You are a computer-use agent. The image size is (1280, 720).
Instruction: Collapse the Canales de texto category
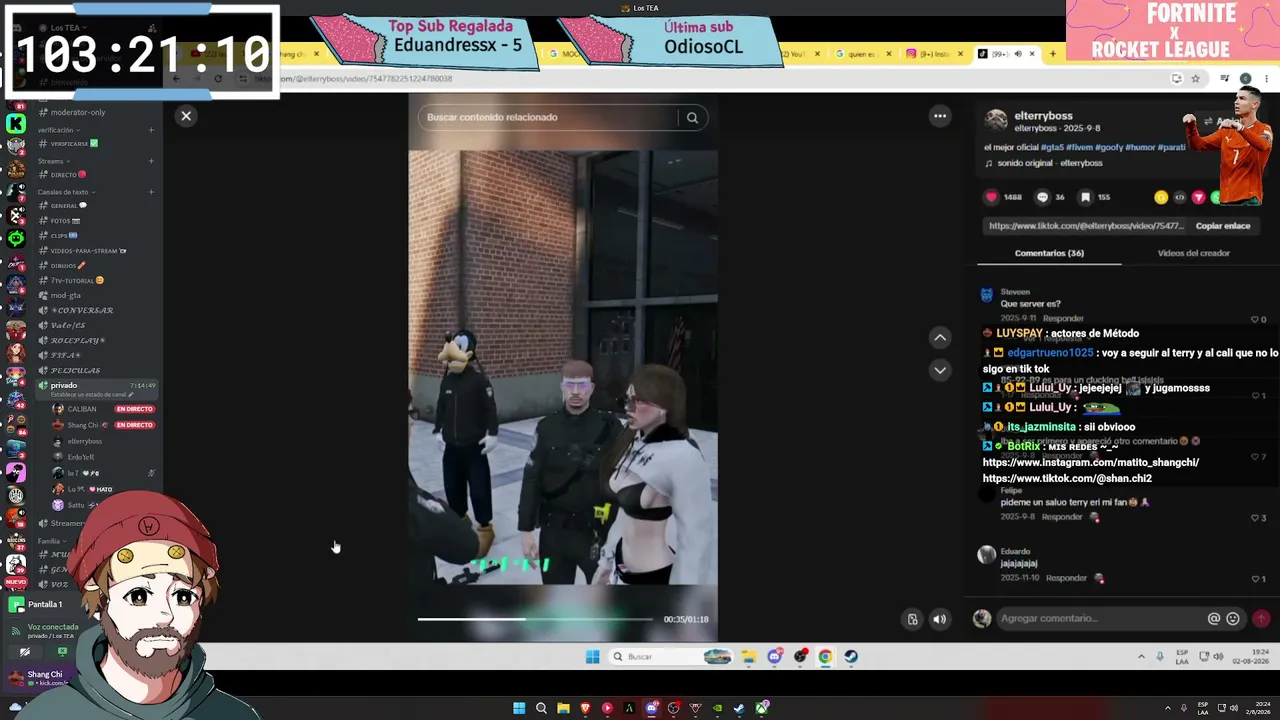point(65,192)
